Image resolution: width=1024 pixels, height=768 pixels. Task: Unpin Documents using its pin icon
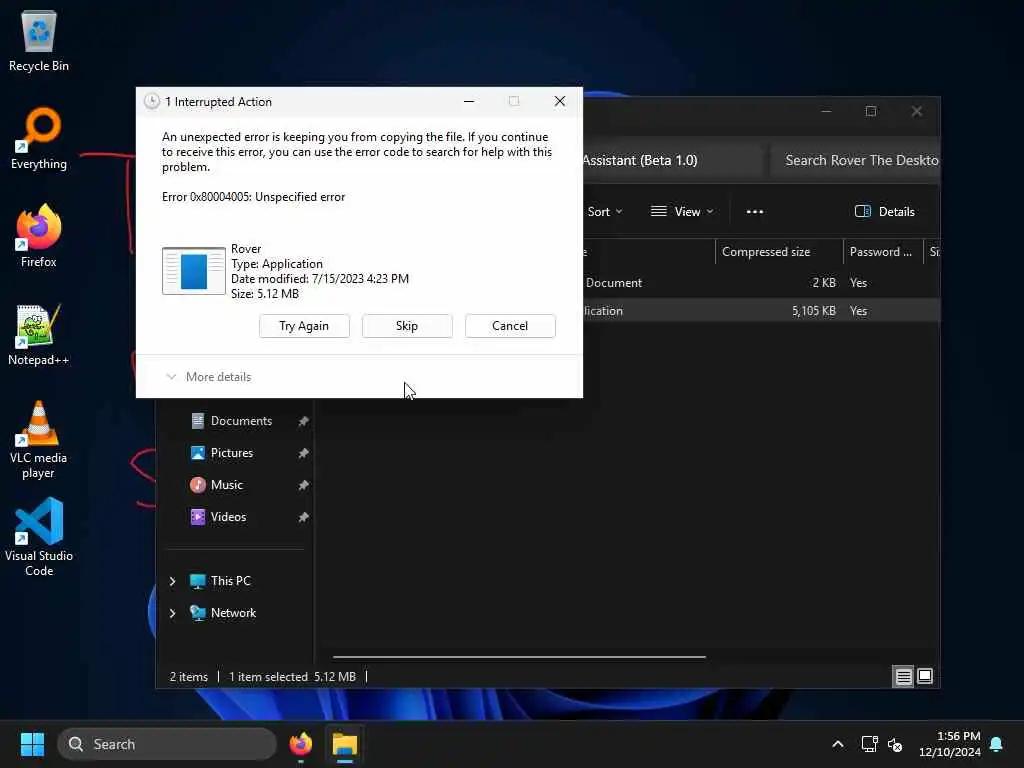pyautogui.click(x=304, y=421)
